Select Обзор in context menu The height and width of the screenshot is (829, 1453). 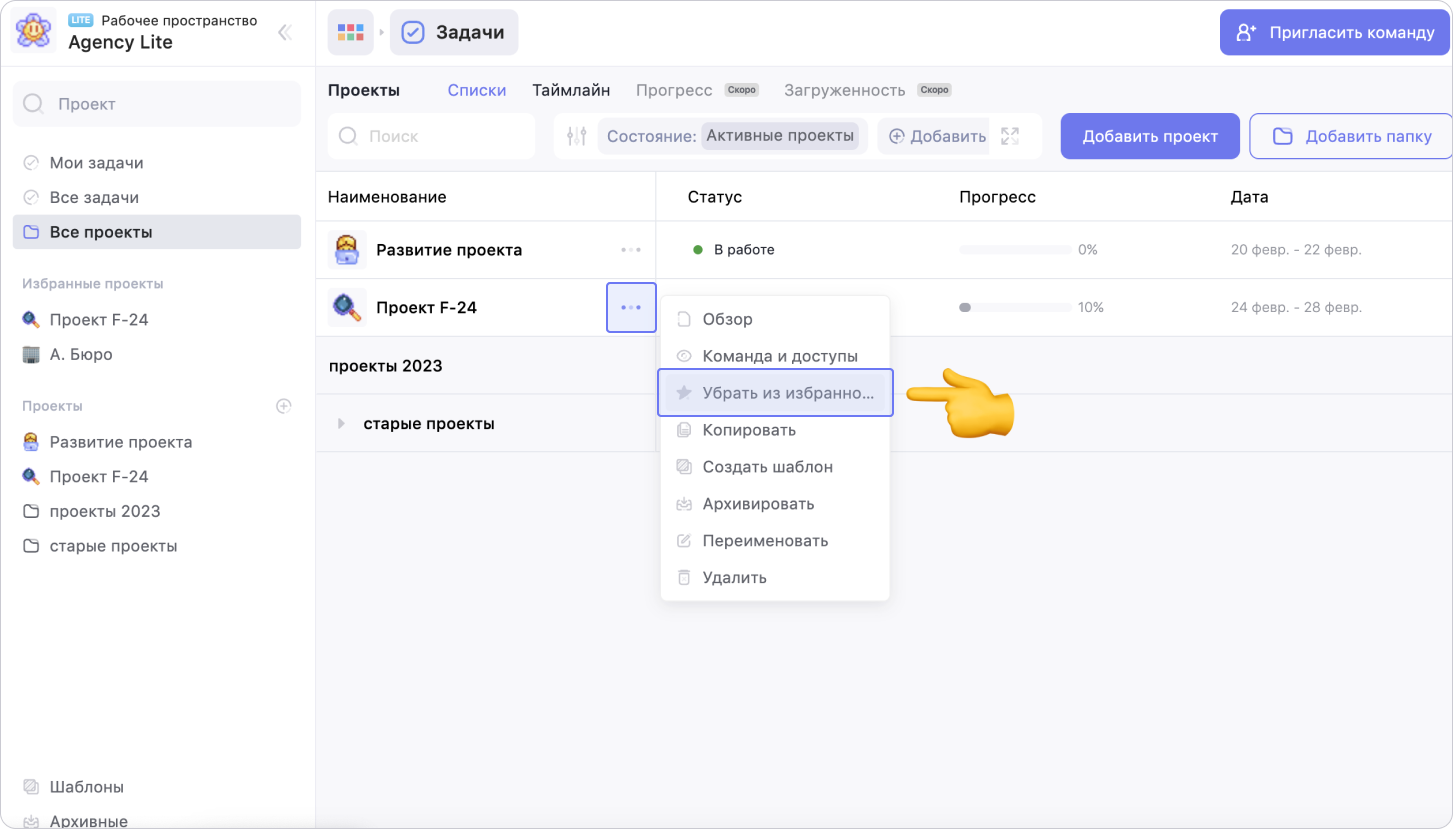(x=775, y=320)
